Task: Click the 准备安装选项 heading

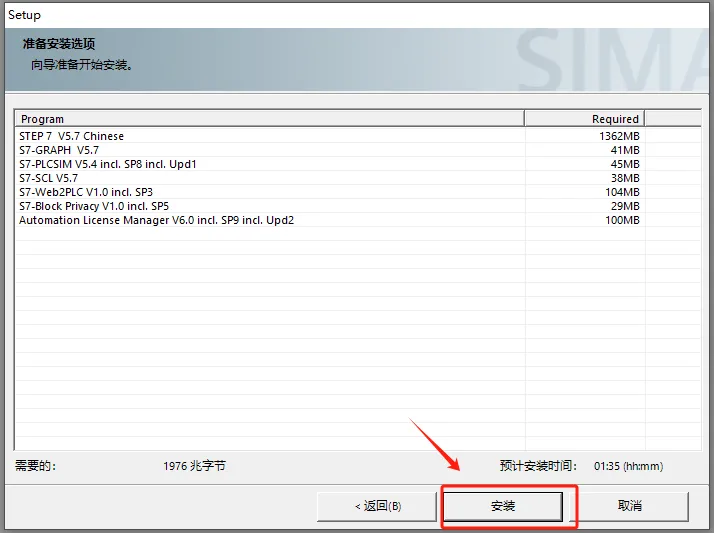Action: 59,44
